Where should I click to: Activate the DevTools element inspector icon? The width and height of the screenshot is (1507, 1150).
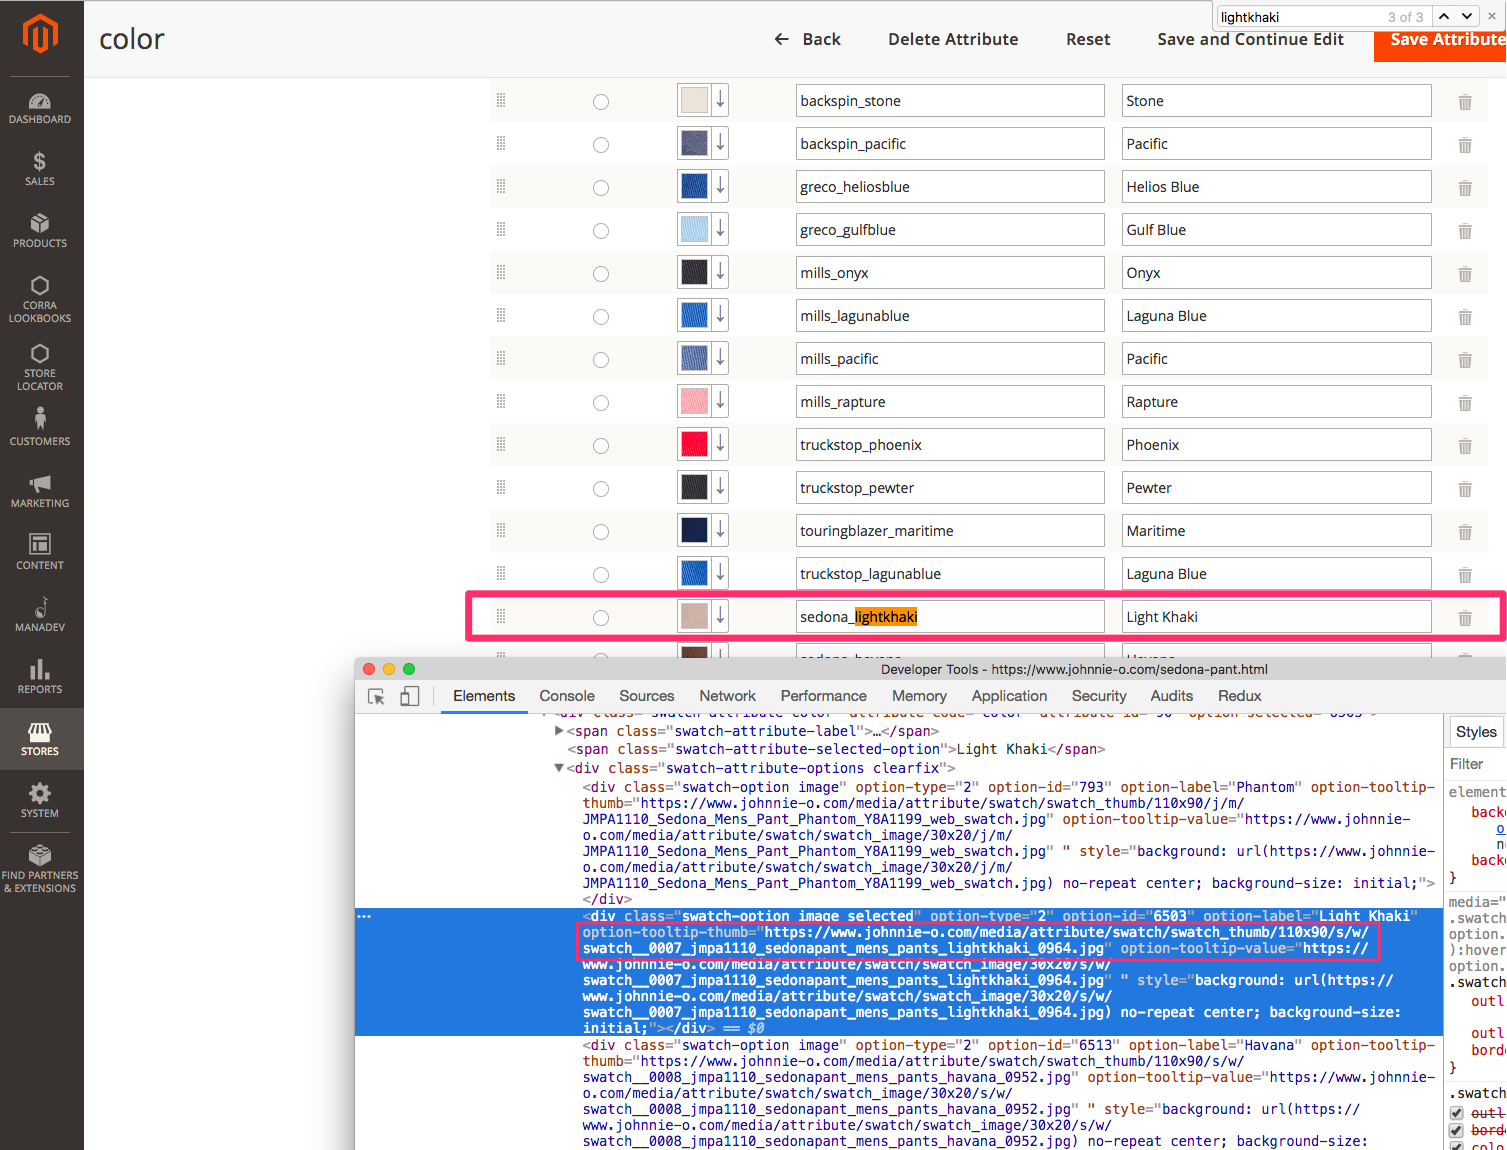click(377, 697)
